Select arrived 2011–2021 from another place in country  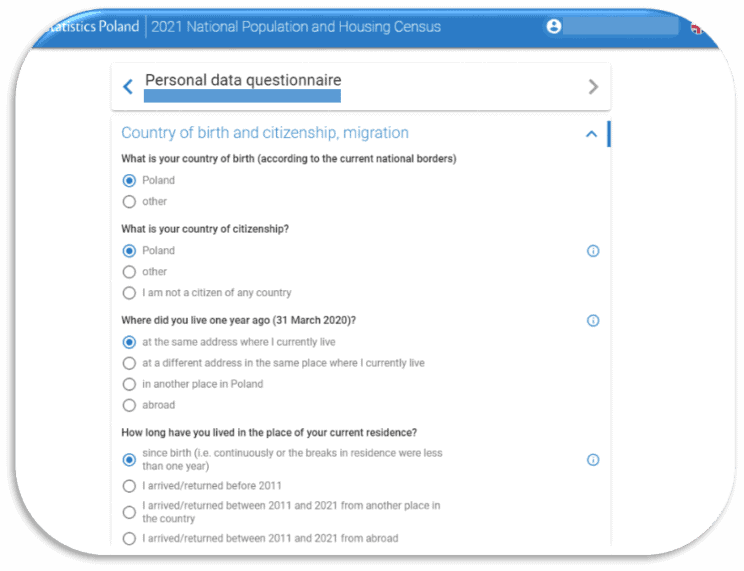coord(129,512)
